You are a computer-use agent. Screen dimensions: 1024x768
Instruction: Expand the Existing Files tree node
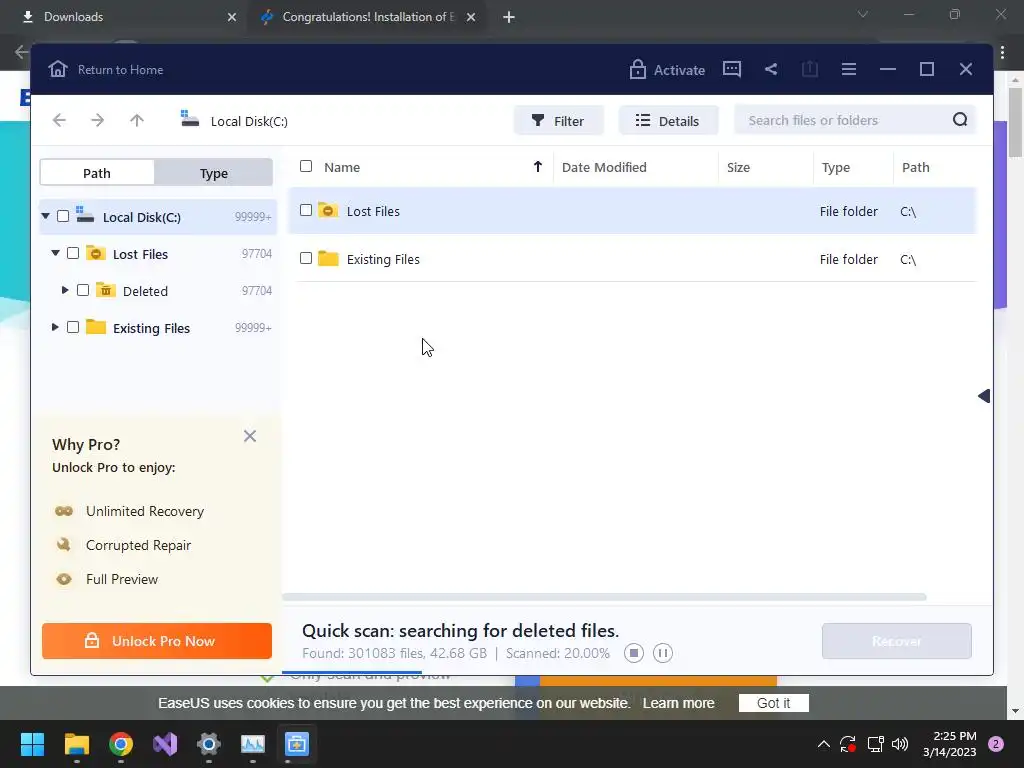pyautogui.click(x=55, y=327)
